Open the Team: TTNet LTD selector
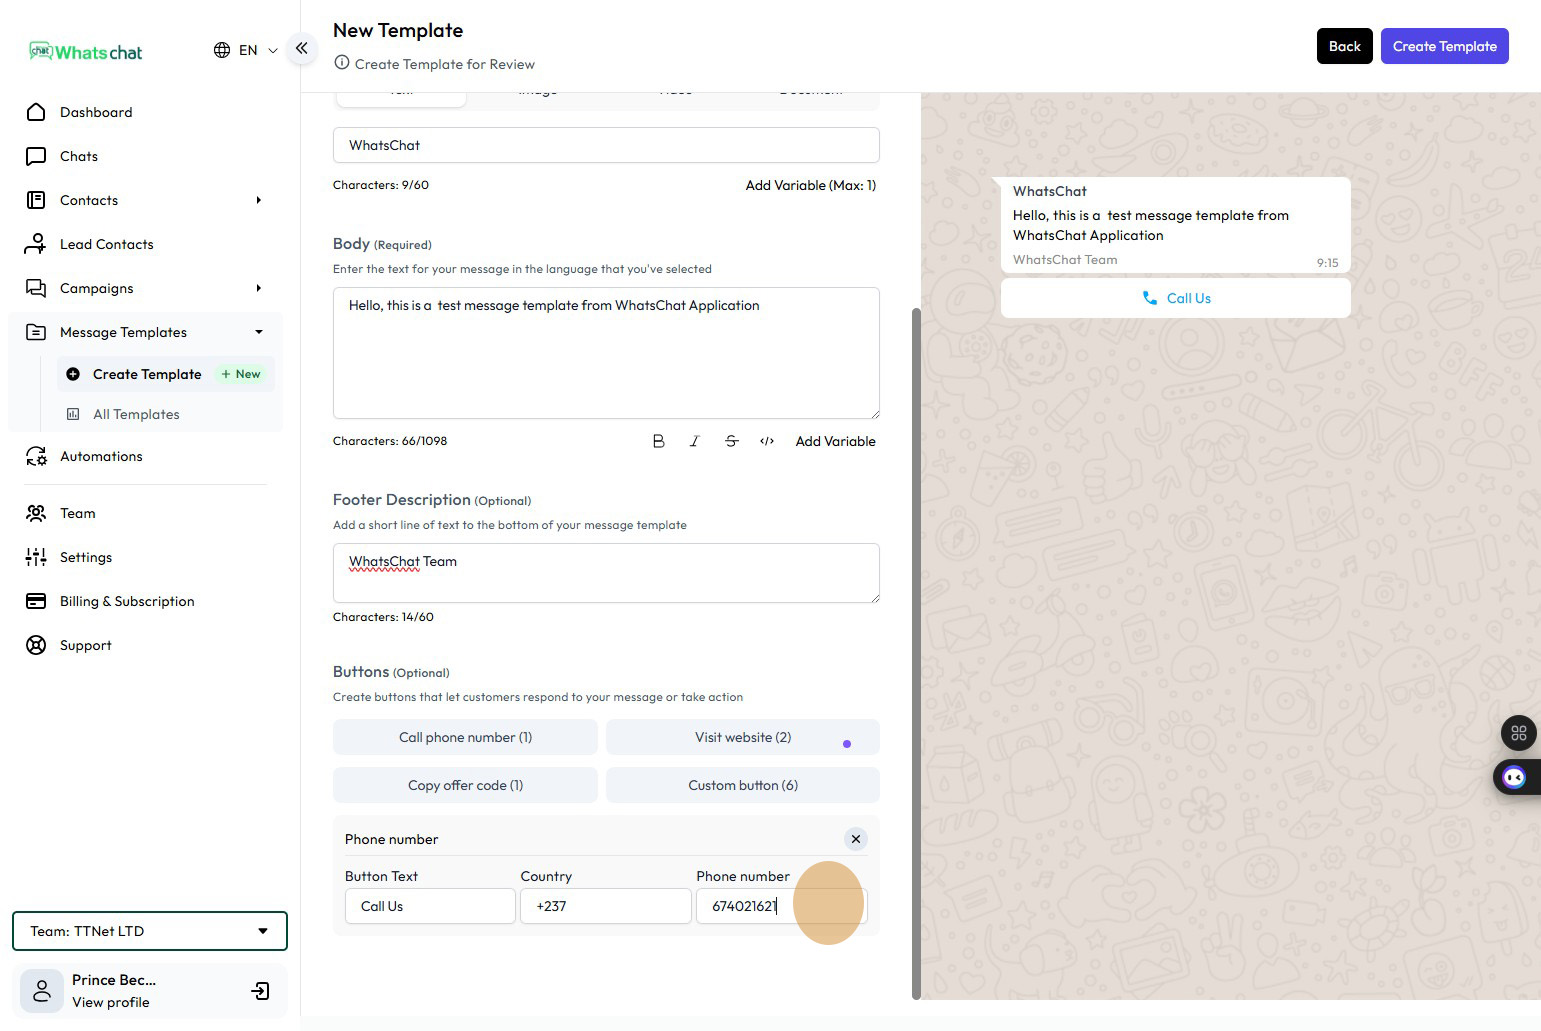 coord(150,931)
